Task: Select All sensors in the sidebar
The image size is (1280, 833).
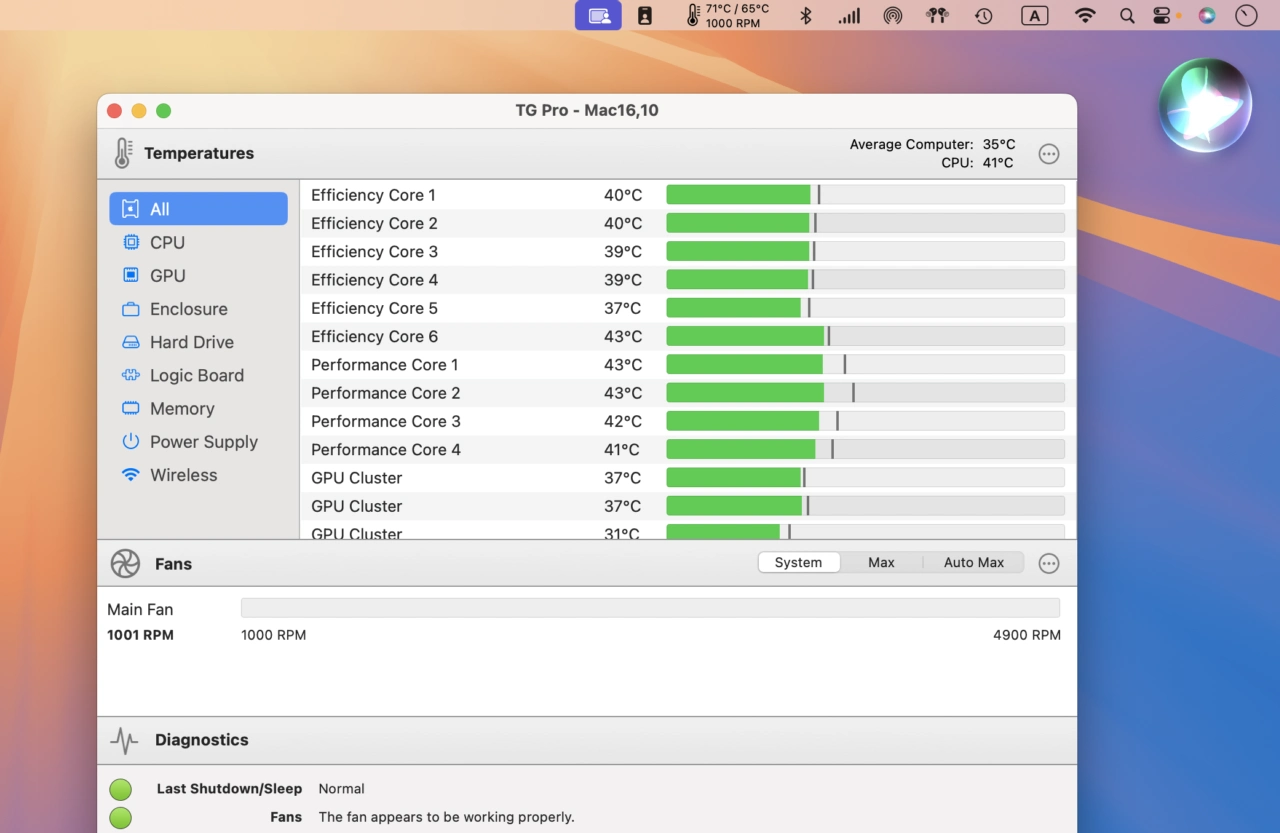Action: tap(198, 209)
